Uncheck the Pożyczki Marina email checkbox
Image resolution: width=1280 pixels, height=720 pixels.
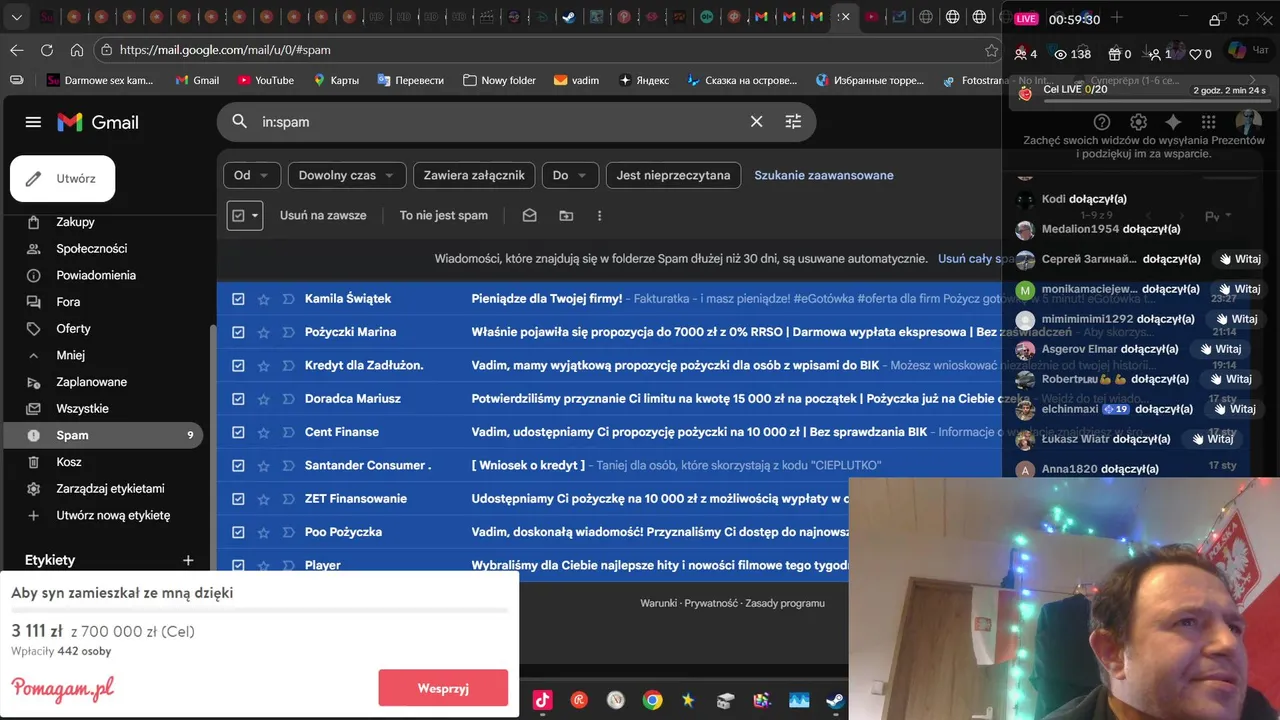(x=238, y=332)
